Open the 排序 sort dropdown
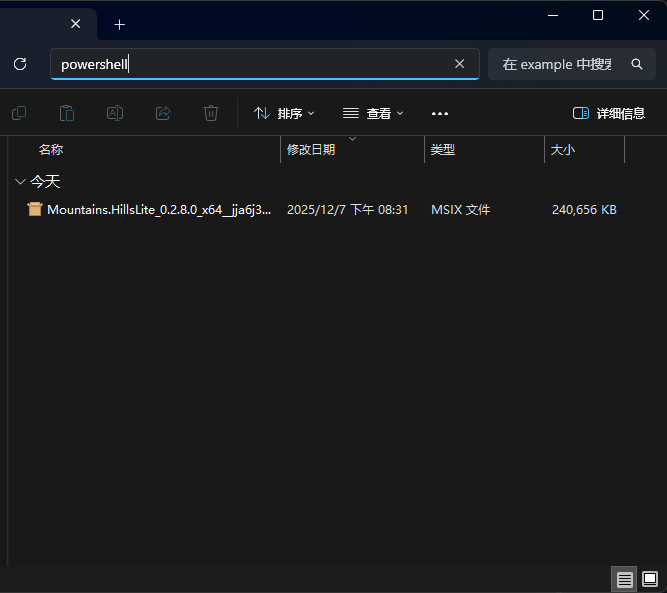Image resolution: width=667 pixels, height=593 pixels. pyautogui.click(x=284, y=114)
